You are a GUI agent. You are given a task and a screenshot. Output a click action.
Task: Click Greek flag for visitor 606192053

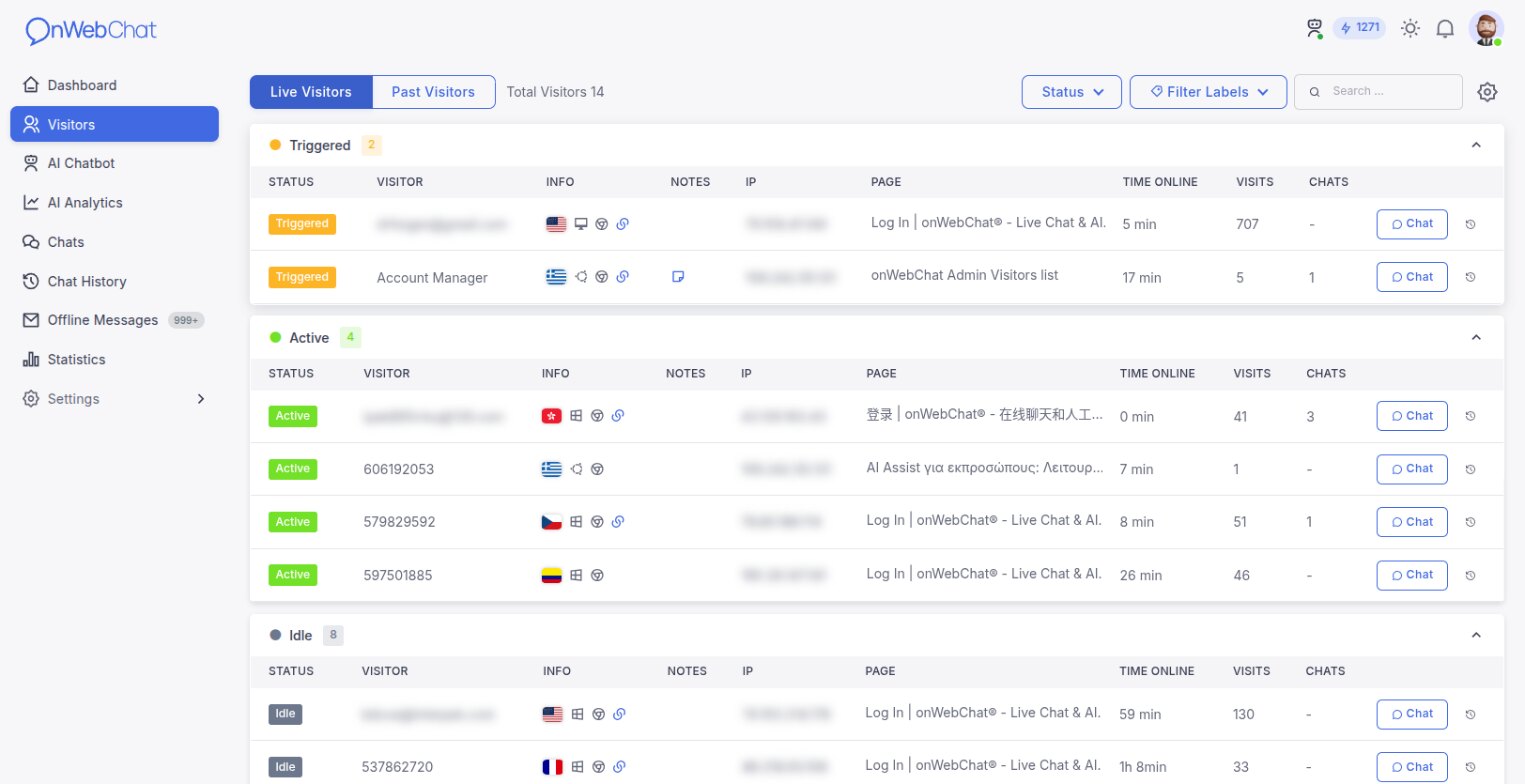[551, 469]
